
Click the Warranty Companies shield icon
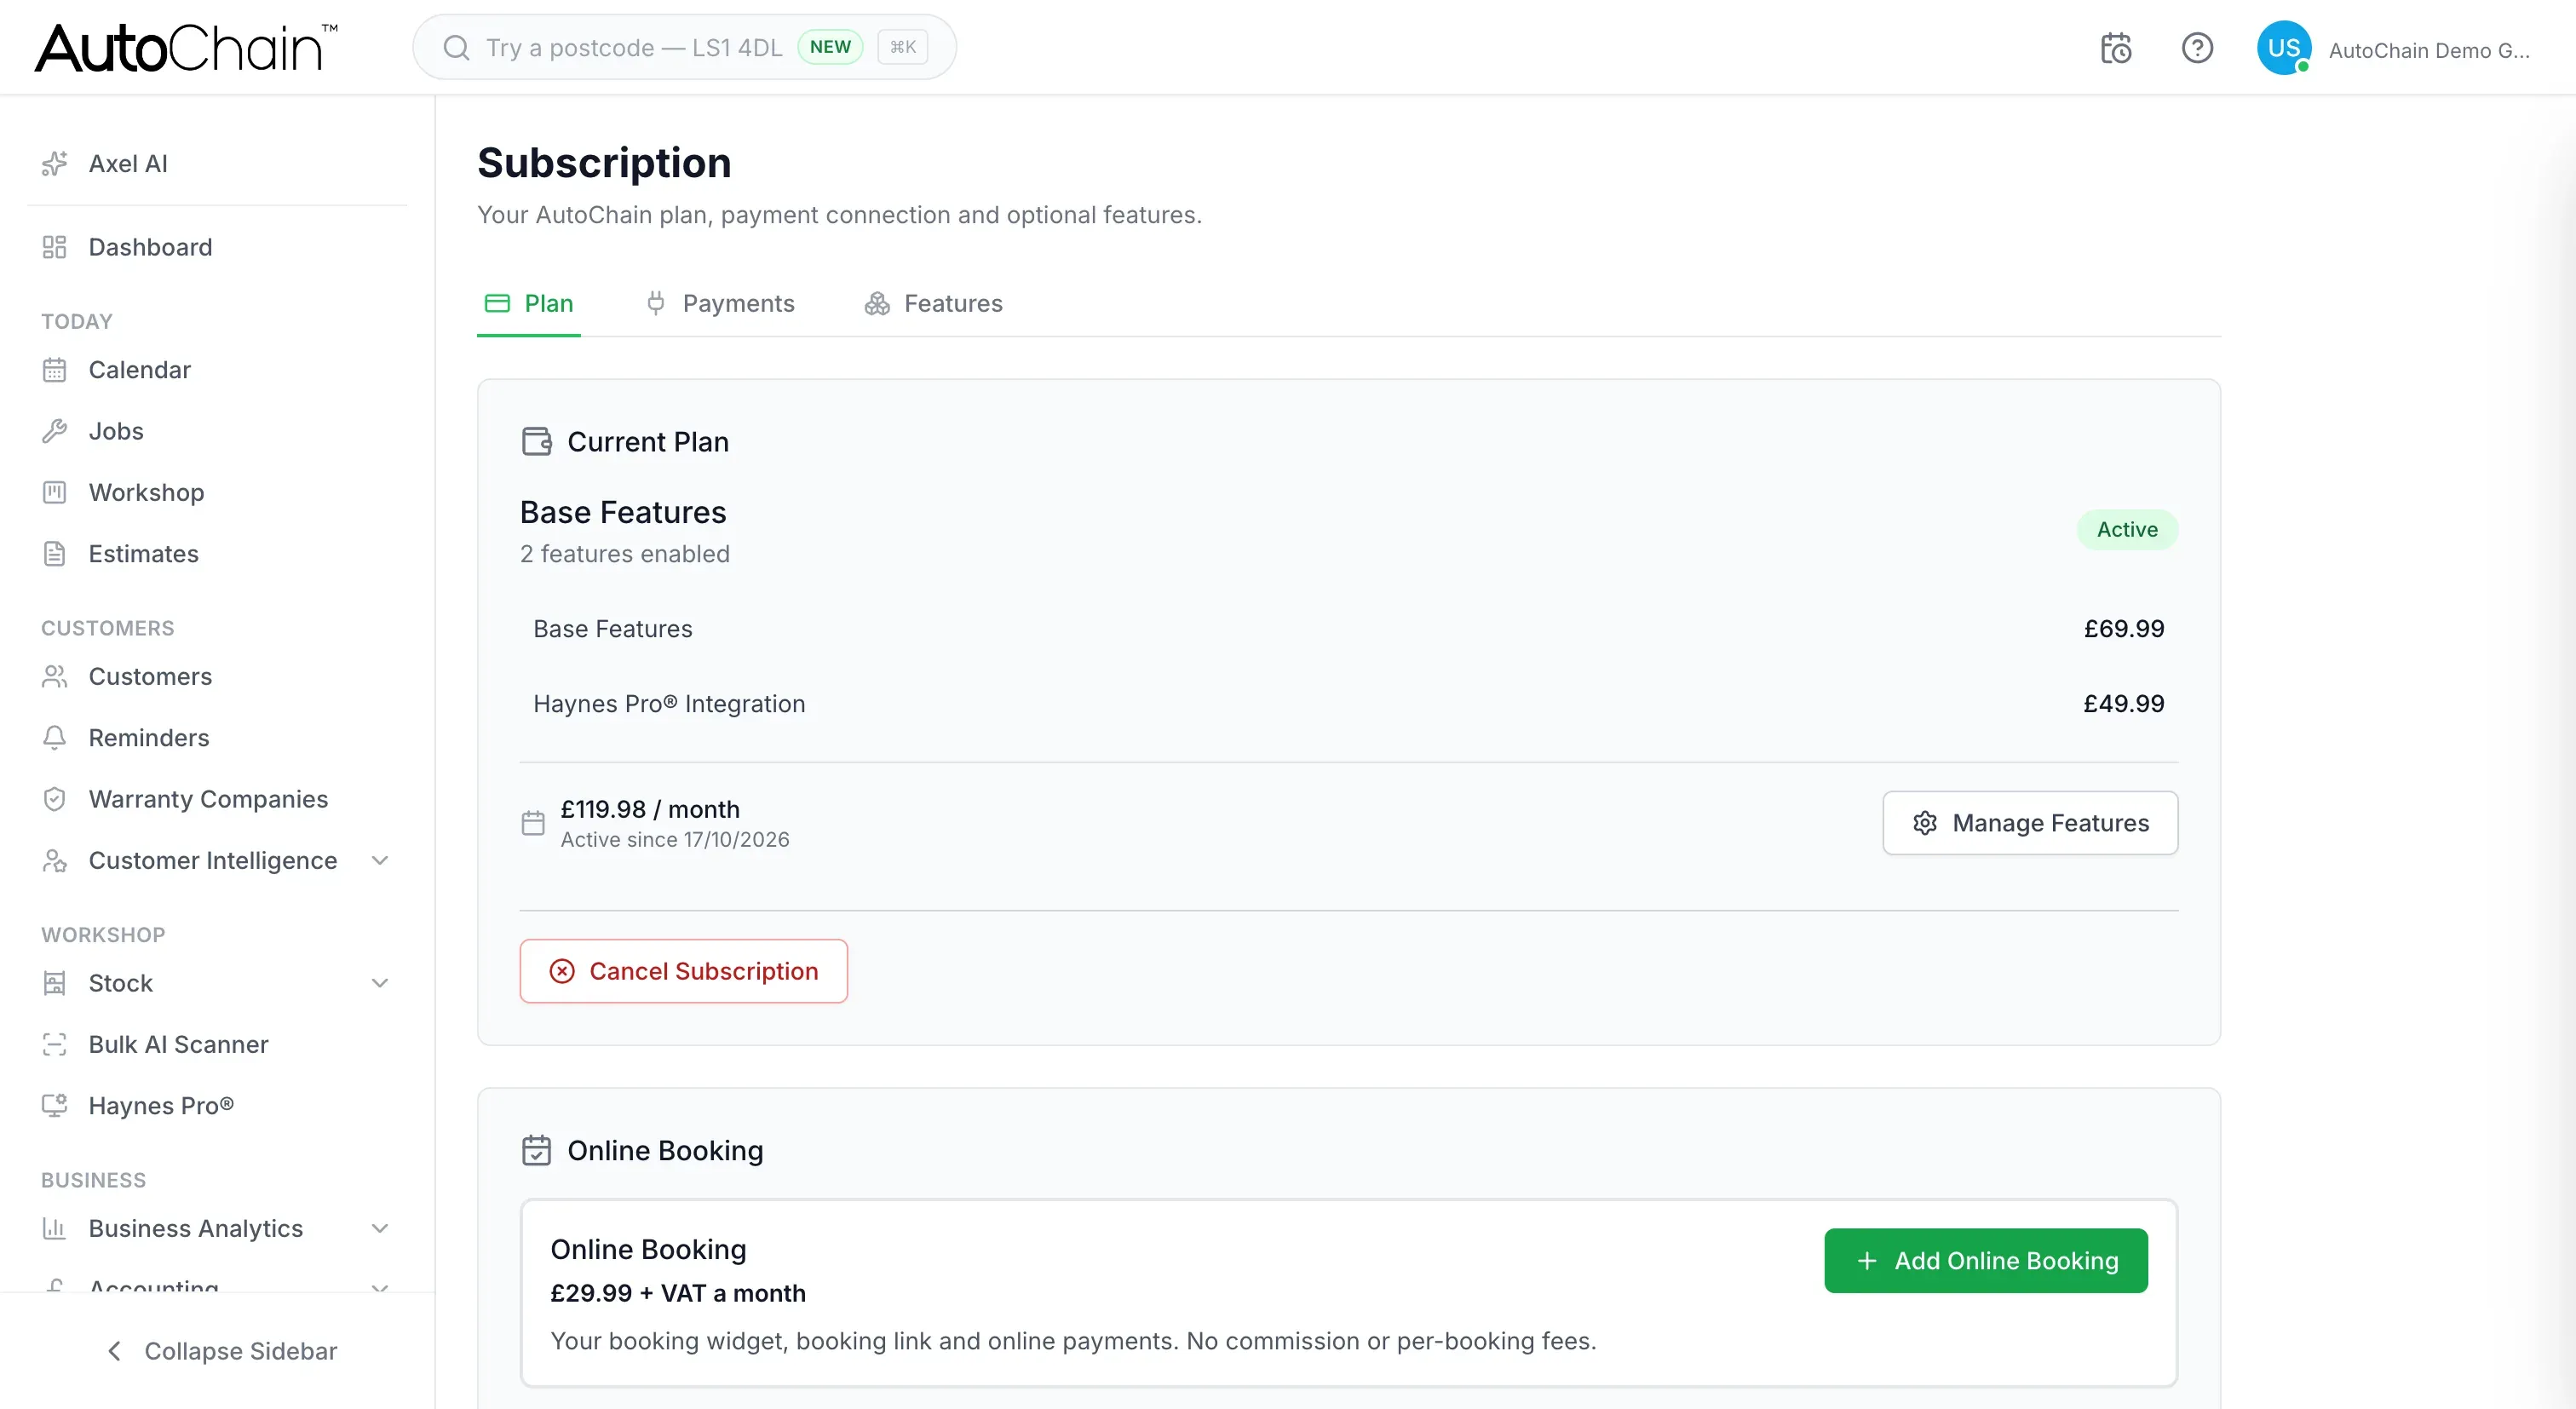[54, 799]
